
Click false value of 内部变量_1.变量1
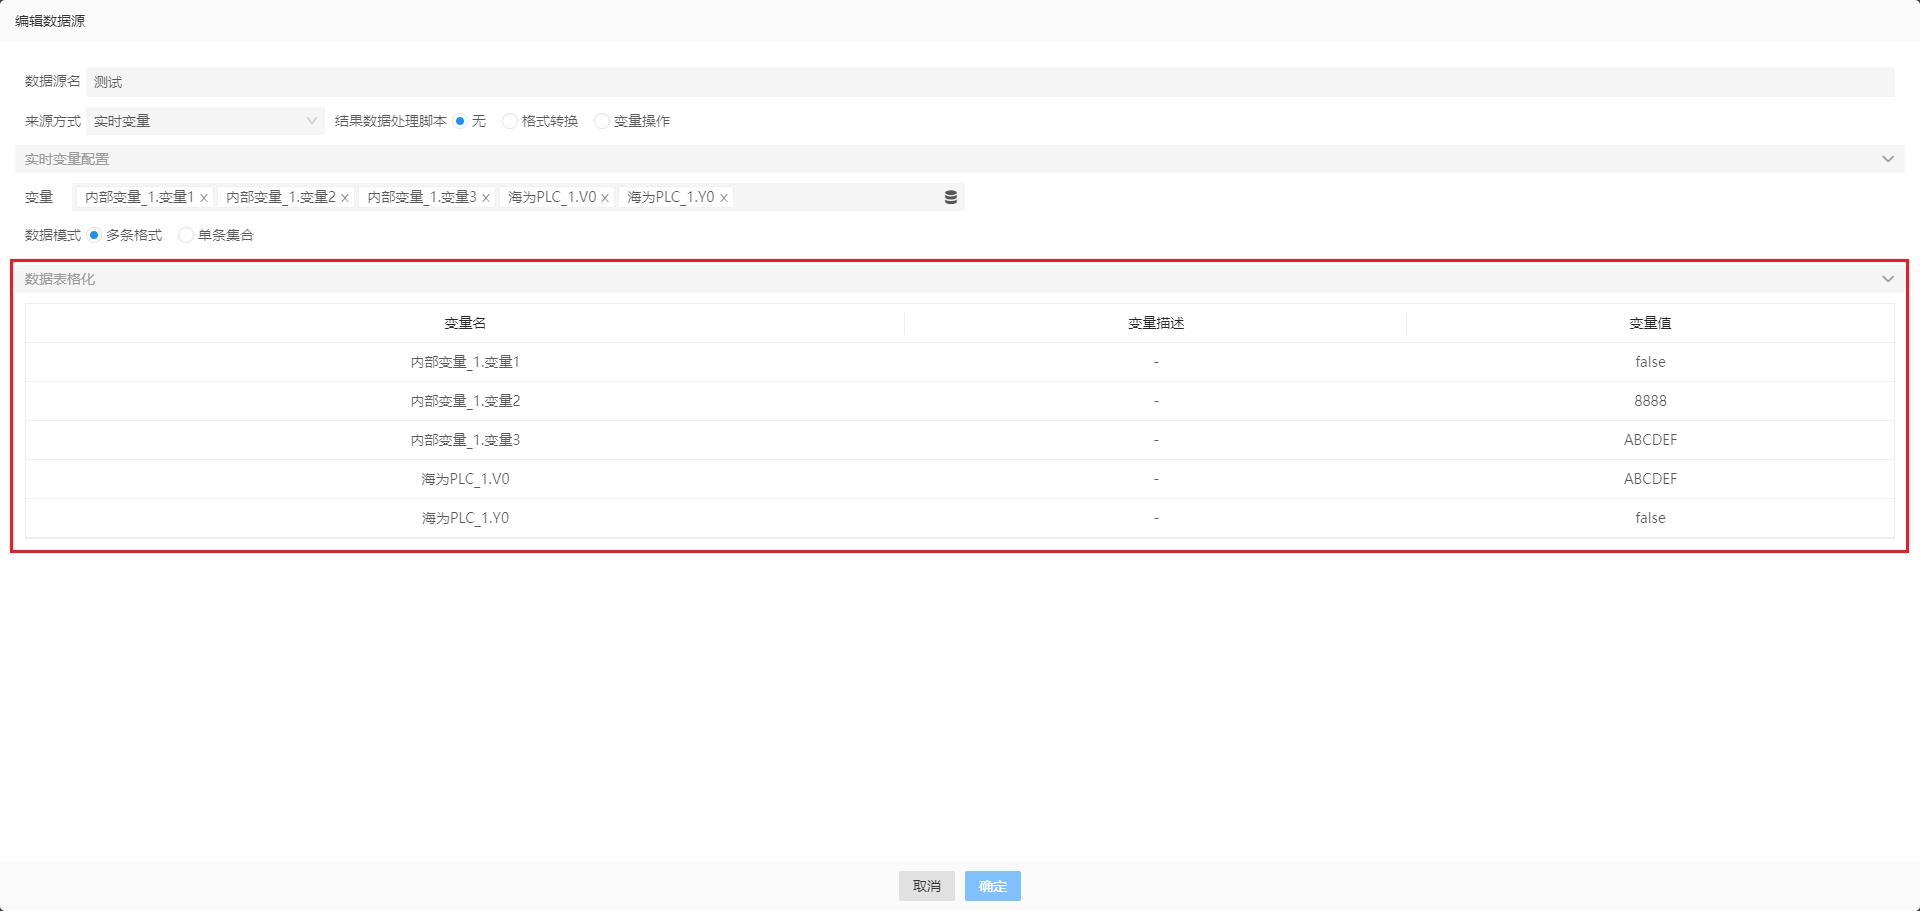[1650, 362]
